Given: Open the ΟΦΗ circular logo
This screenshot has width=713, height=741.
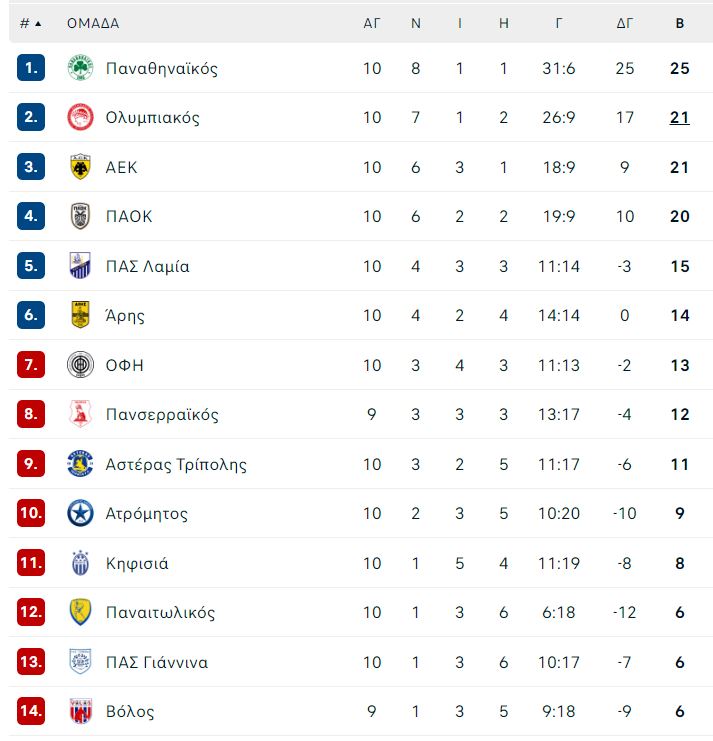Looking at the screenshot, I should (80, 365).
